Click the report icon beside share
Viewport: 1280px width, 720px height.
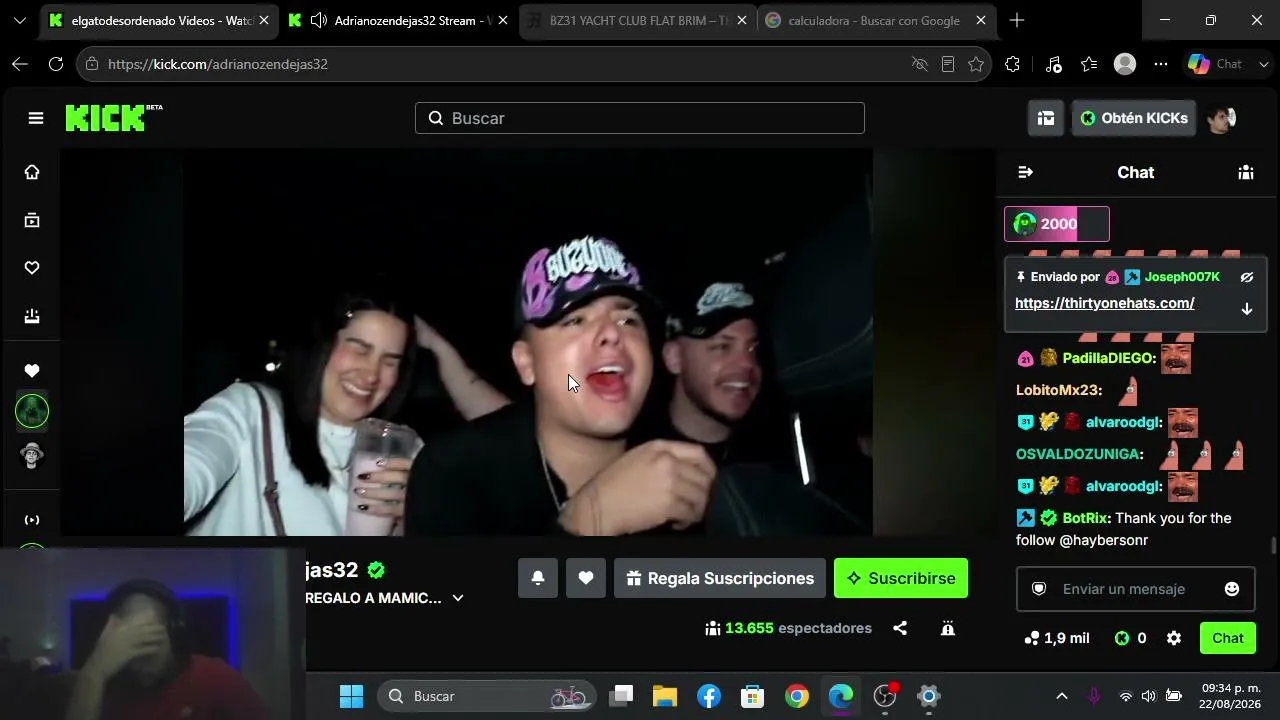[948, 628]
